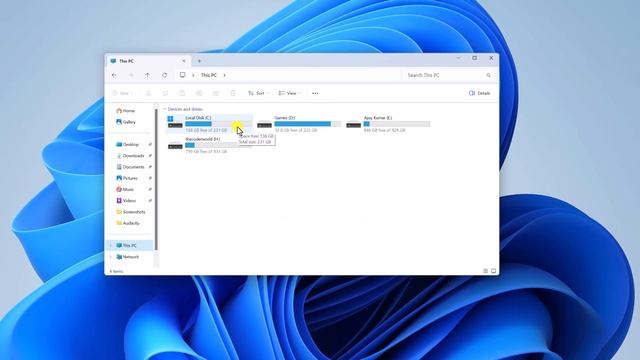640x360 pixels.
Task: Open the View dropdown menu
Action: point(289,93)
